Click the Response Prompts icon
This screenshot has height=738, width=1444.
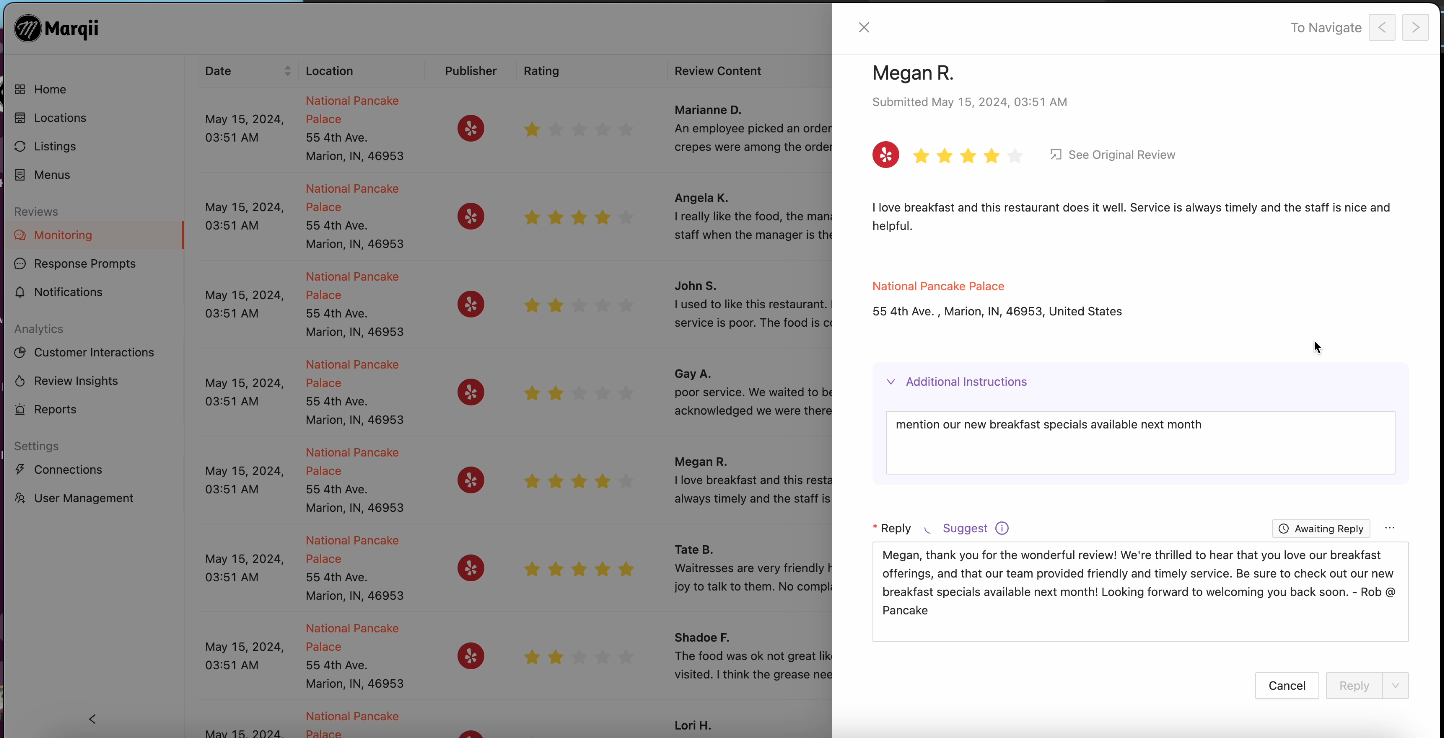(20, 264)
